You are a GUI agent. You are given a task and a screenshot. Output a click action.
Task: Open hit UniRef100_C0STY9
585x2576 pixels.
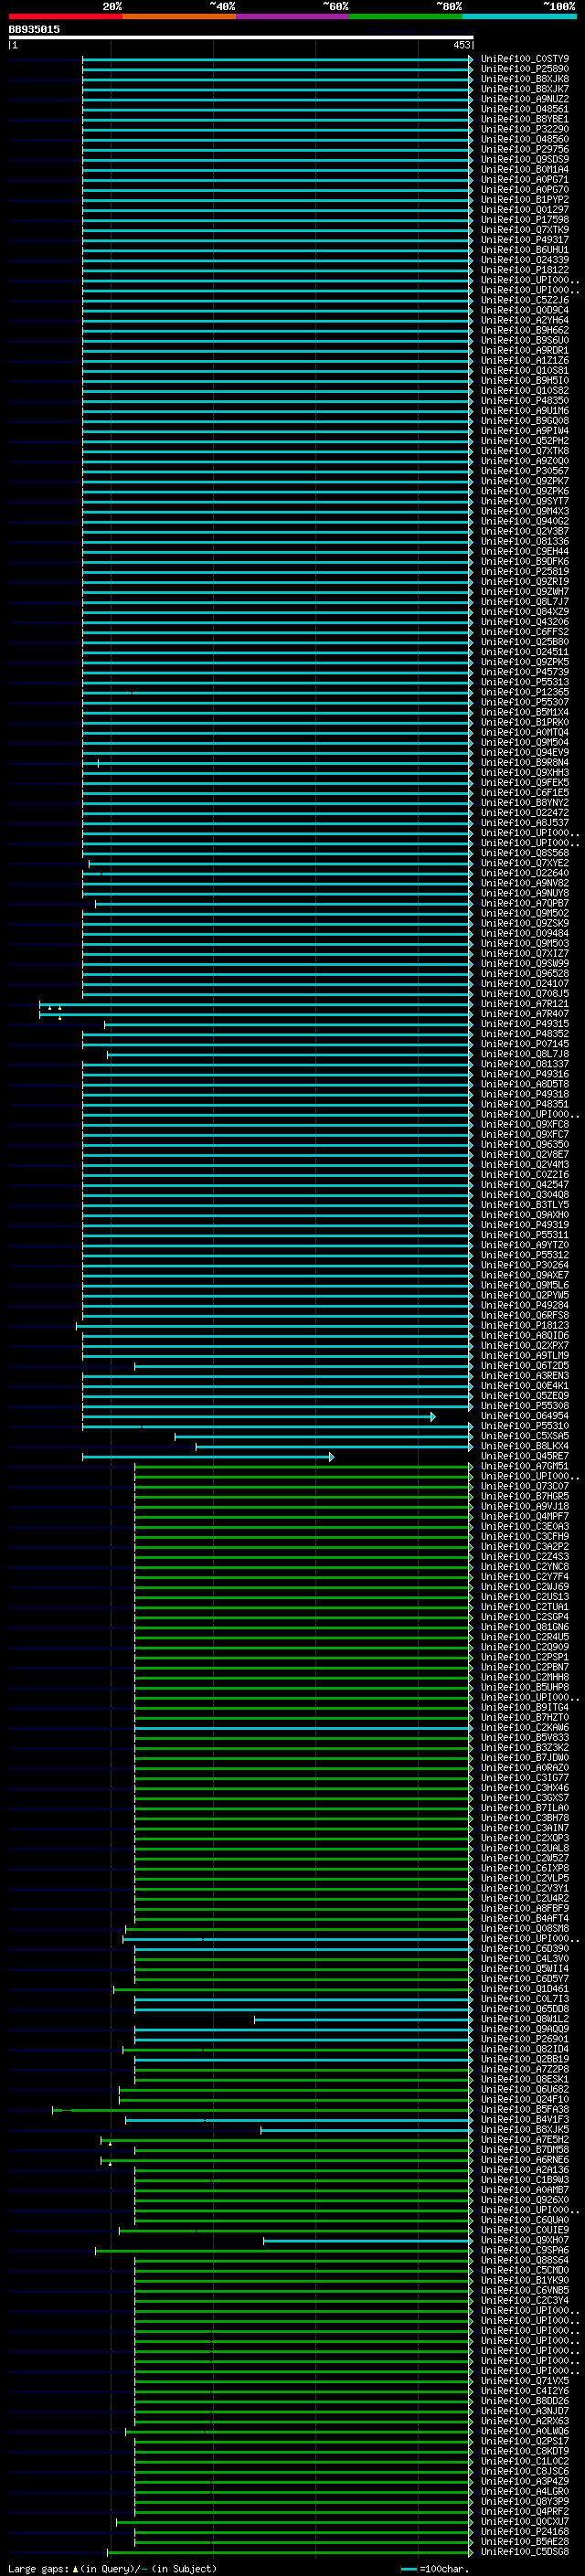[525, 59]
